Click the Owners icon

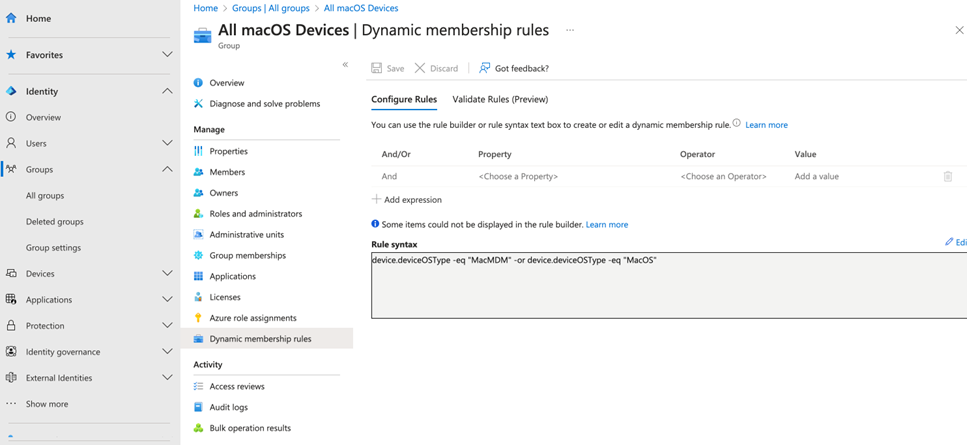pos(198,193)
